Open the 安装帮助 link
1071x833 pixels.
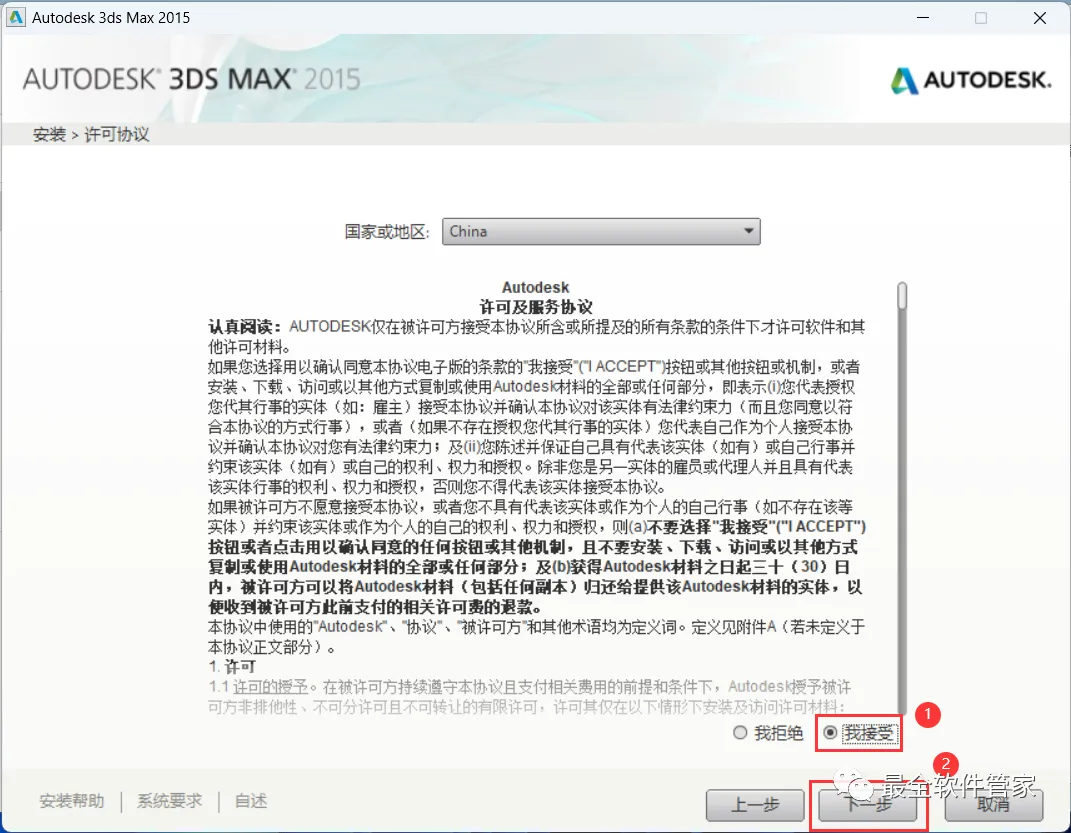(72, 801)
